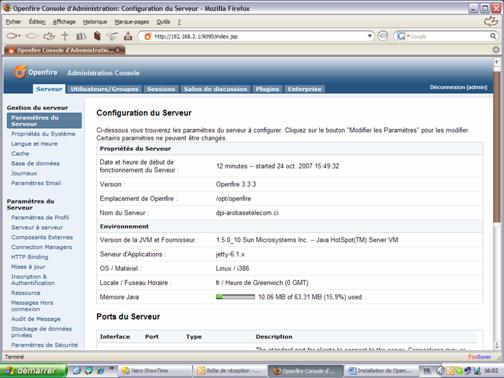Click the shield quick-launch icon on taskbar
The height and width of the screenshot is (378, 504).
coord(88,370)
